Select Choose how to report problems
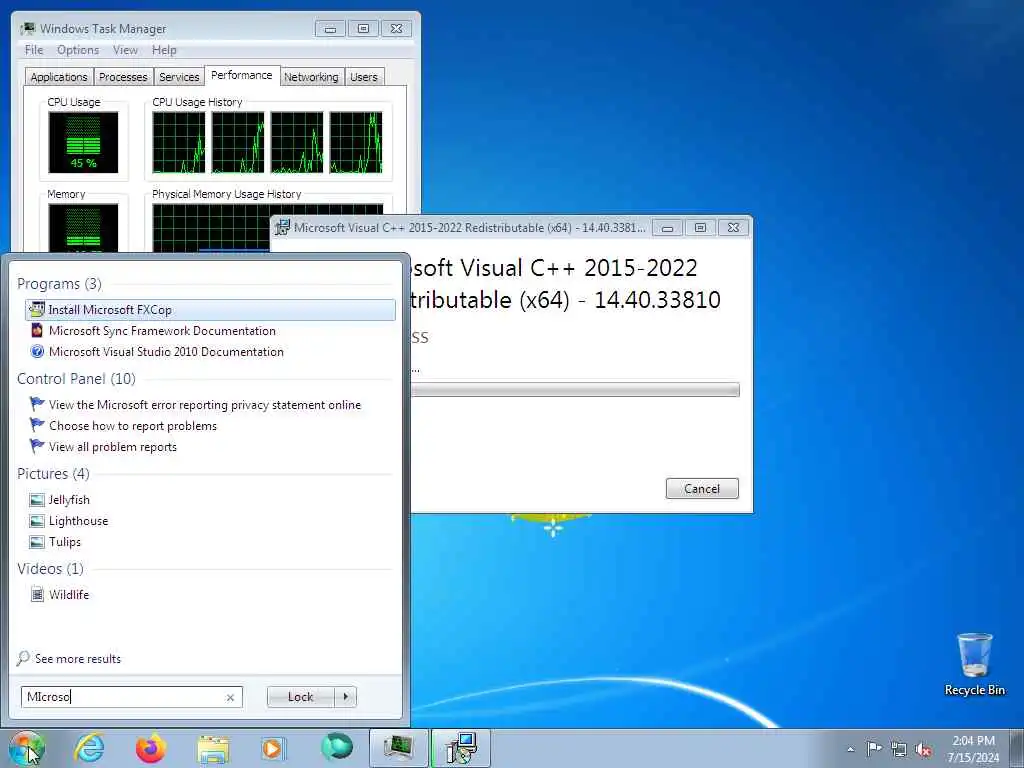Viewport: 1024px width, 768px height. pos(210,426)
